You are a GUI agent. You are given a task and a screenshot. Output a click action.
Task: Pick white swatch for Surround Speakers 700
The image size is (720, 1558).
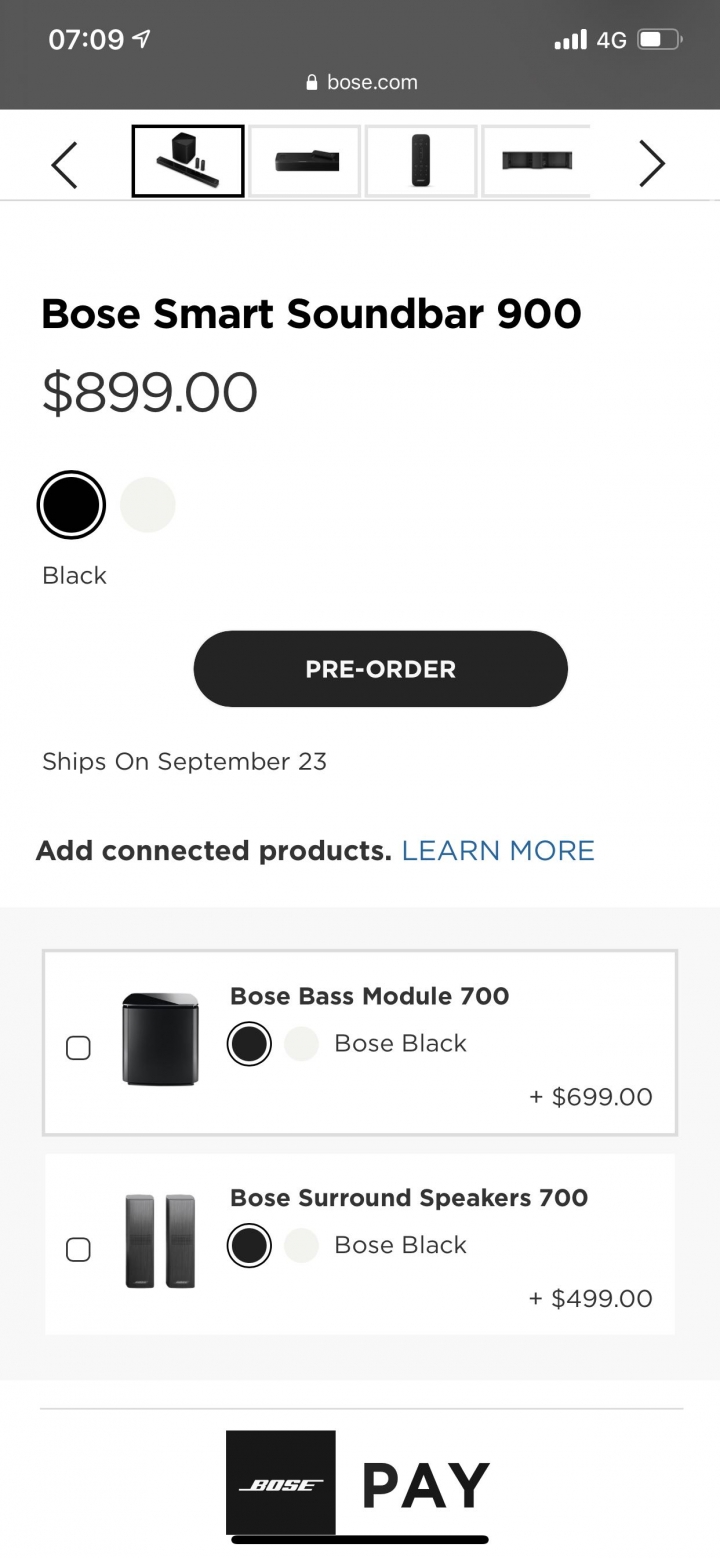coord(301,1246)
